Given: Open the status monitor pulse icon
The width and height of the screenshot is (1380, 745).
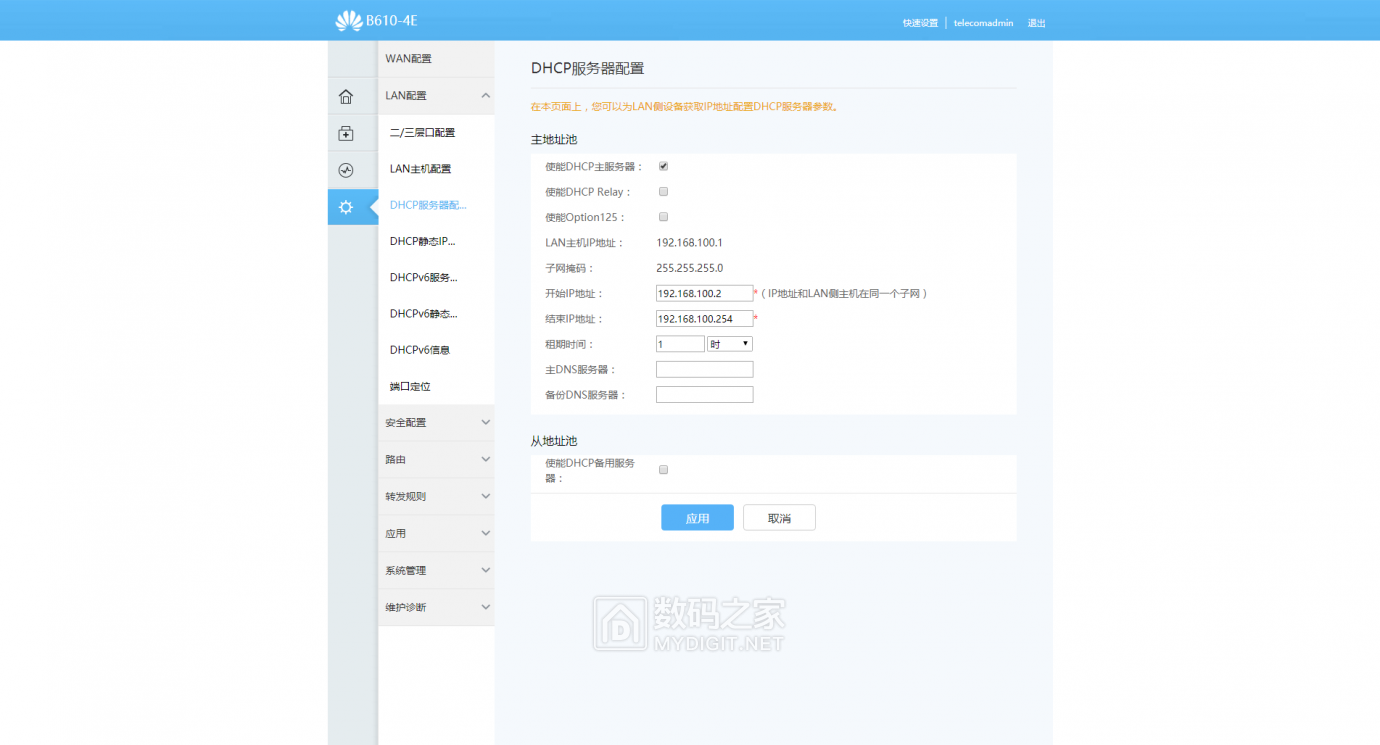Looking at the screenshot, I should coord(346,170).
